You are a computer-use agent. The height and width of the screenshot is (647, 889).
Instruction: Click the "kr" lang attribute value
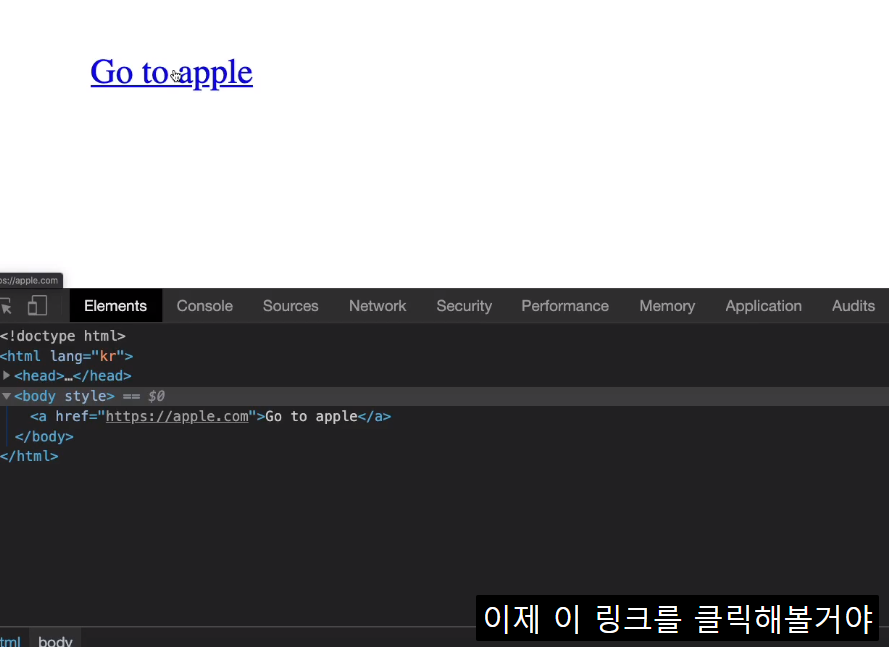(108, 356)
